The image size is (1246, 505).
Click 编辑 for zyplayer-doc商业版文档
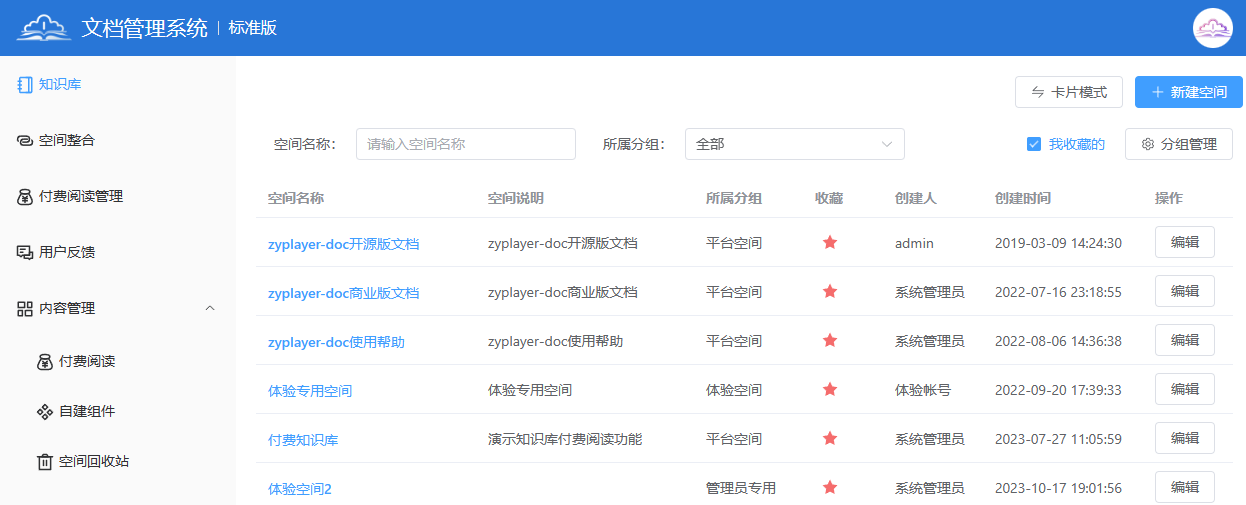[1185, 291]
